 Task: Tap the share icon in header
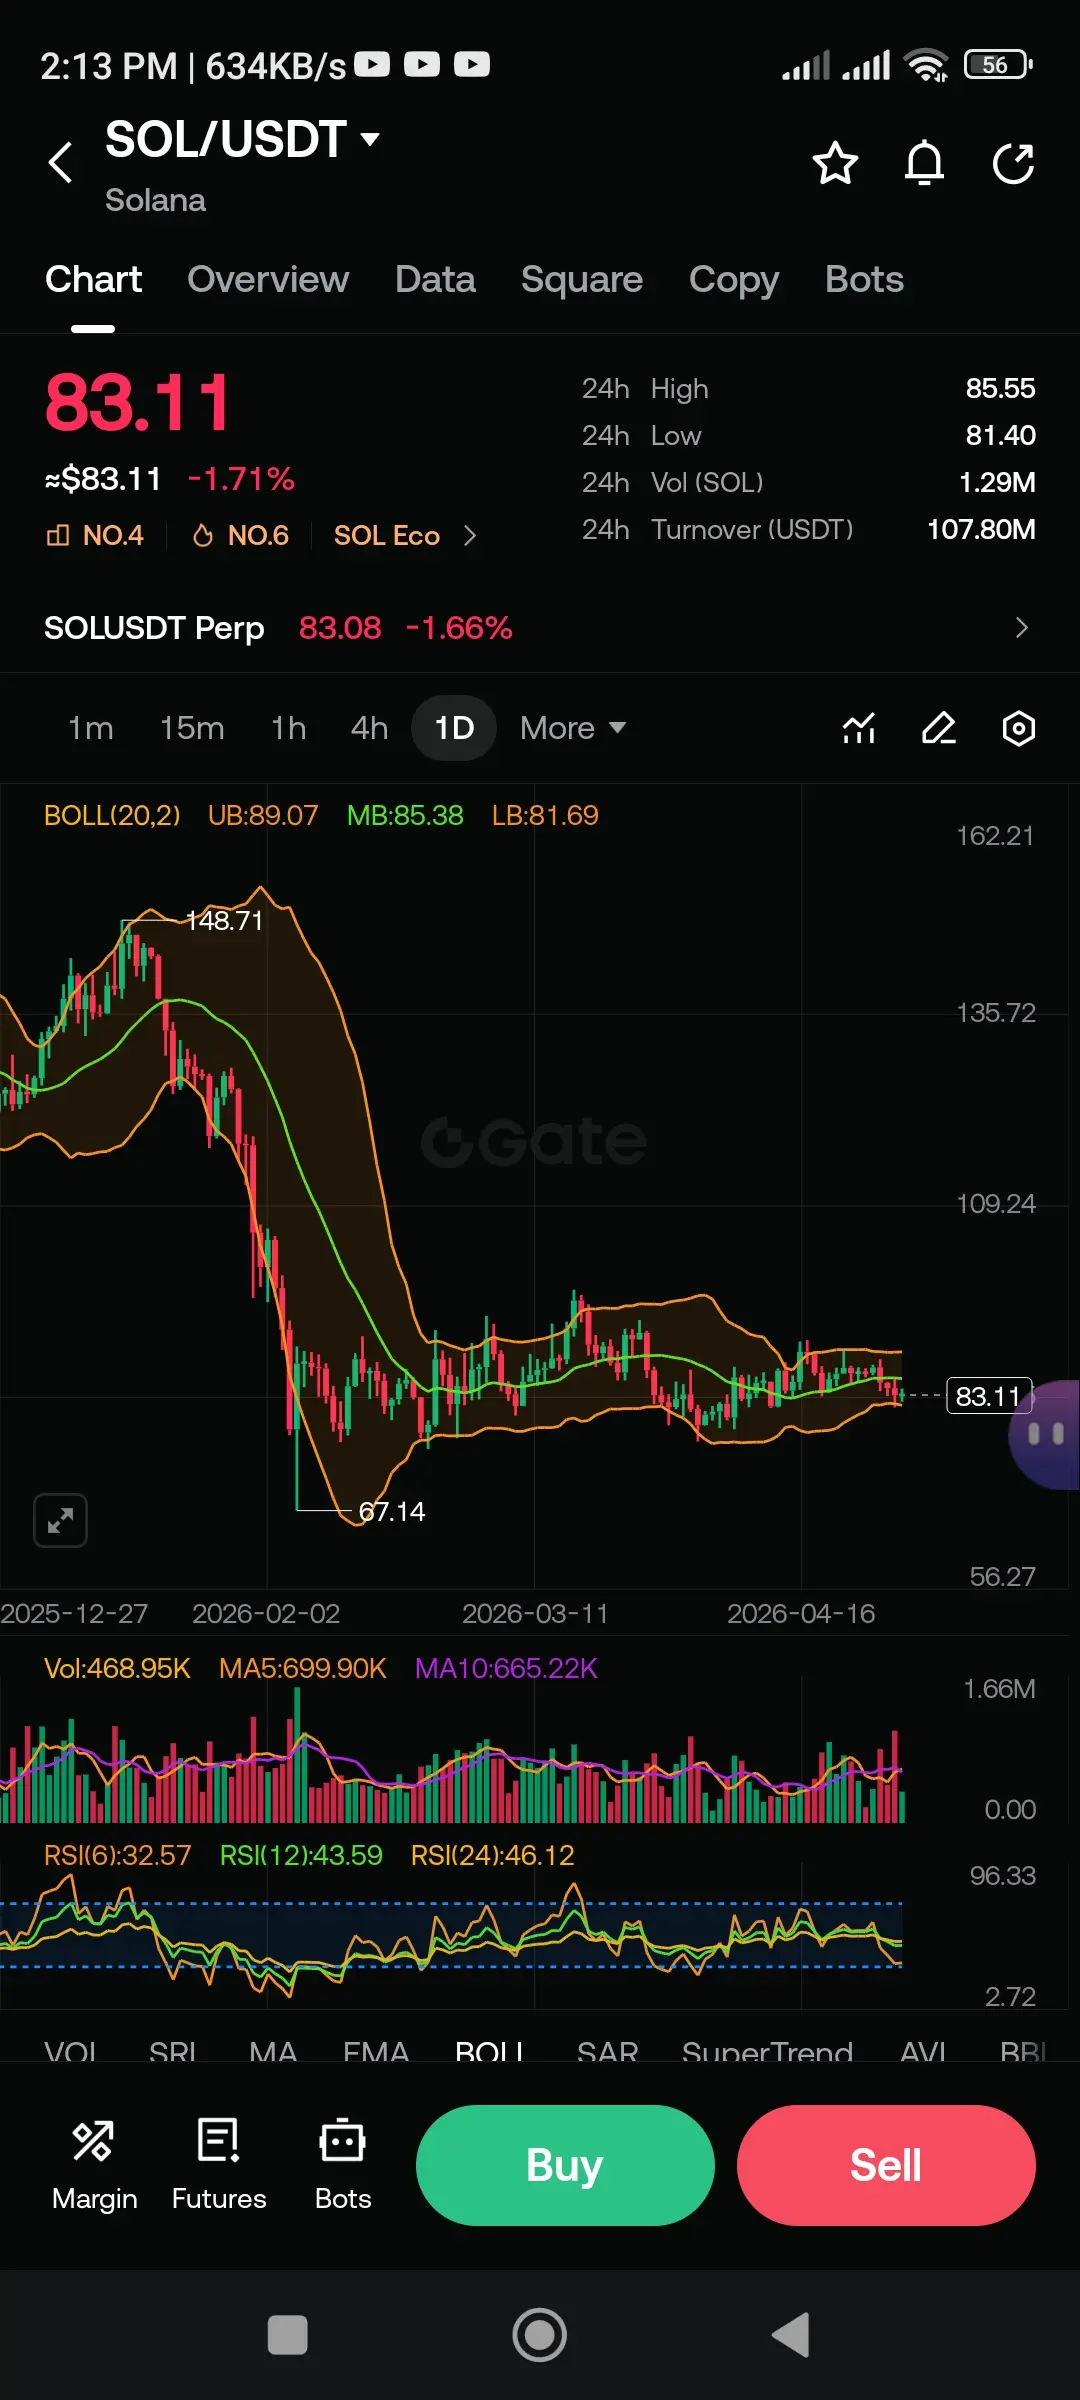click(1013, 163)
